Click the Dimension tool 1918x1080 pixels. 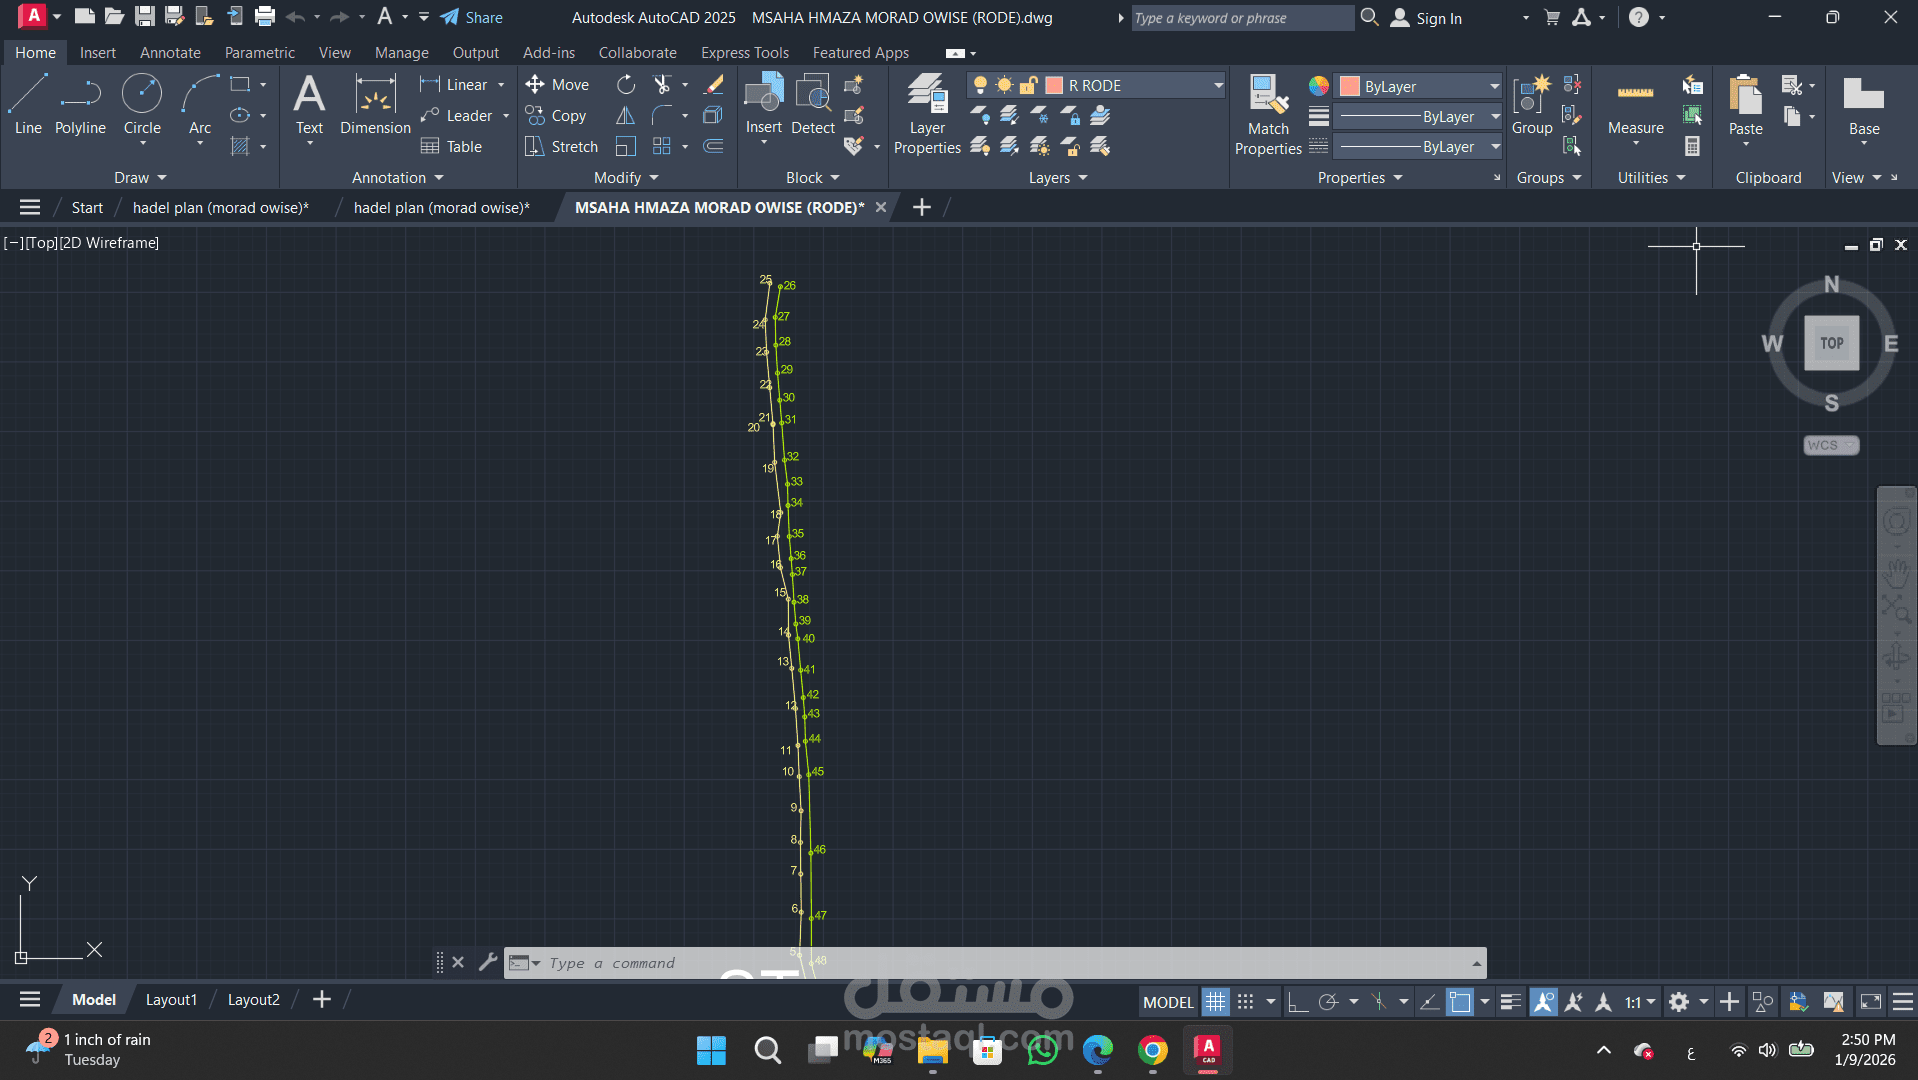click(375, 104)
